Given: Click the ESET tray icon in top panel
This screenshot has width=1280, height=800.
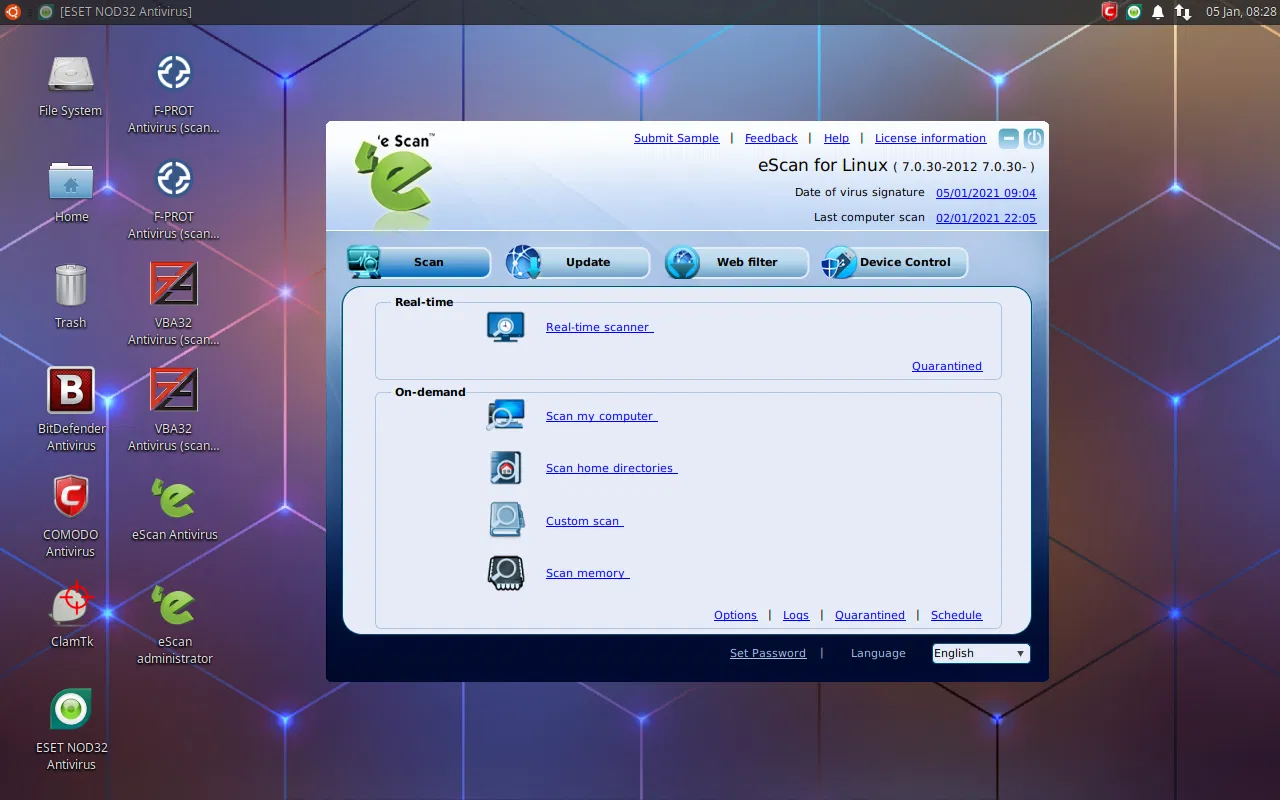Looking at the screenshot, I should tap(1133, 12).
